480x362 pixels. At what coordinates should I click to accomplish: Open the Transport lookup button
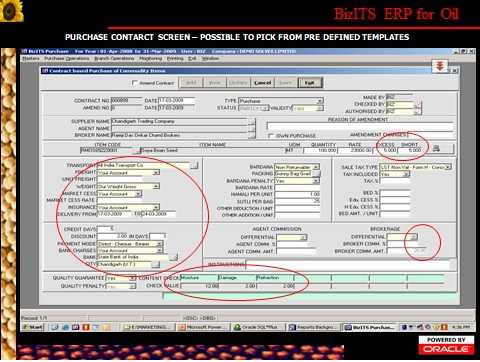click(x=194, y=165)
